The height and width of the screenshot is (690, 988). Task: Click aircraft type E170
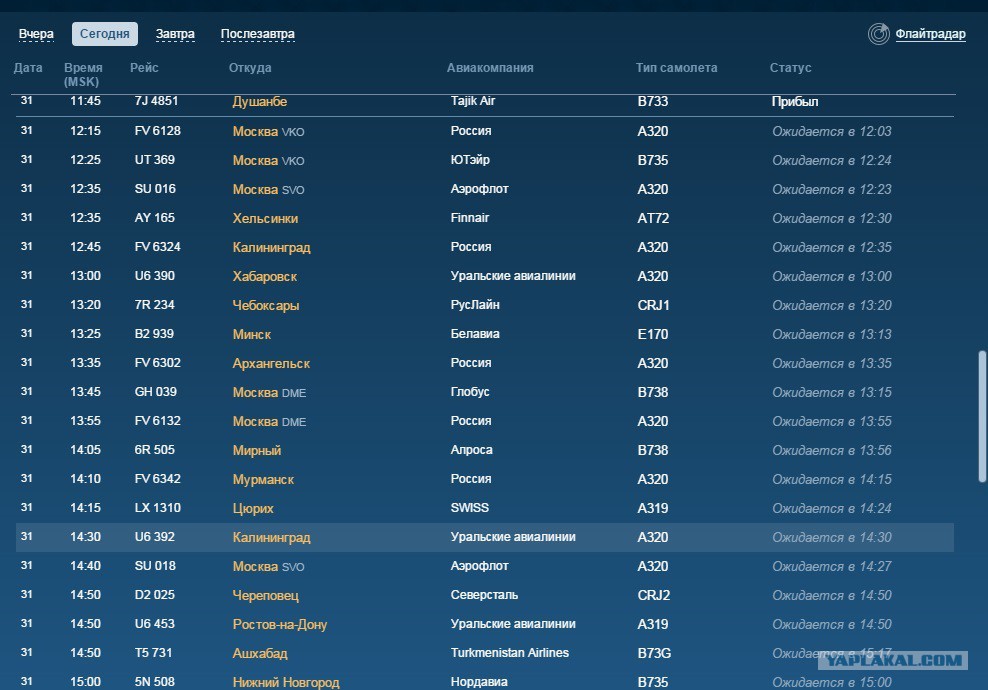click(x=652, y=335)
